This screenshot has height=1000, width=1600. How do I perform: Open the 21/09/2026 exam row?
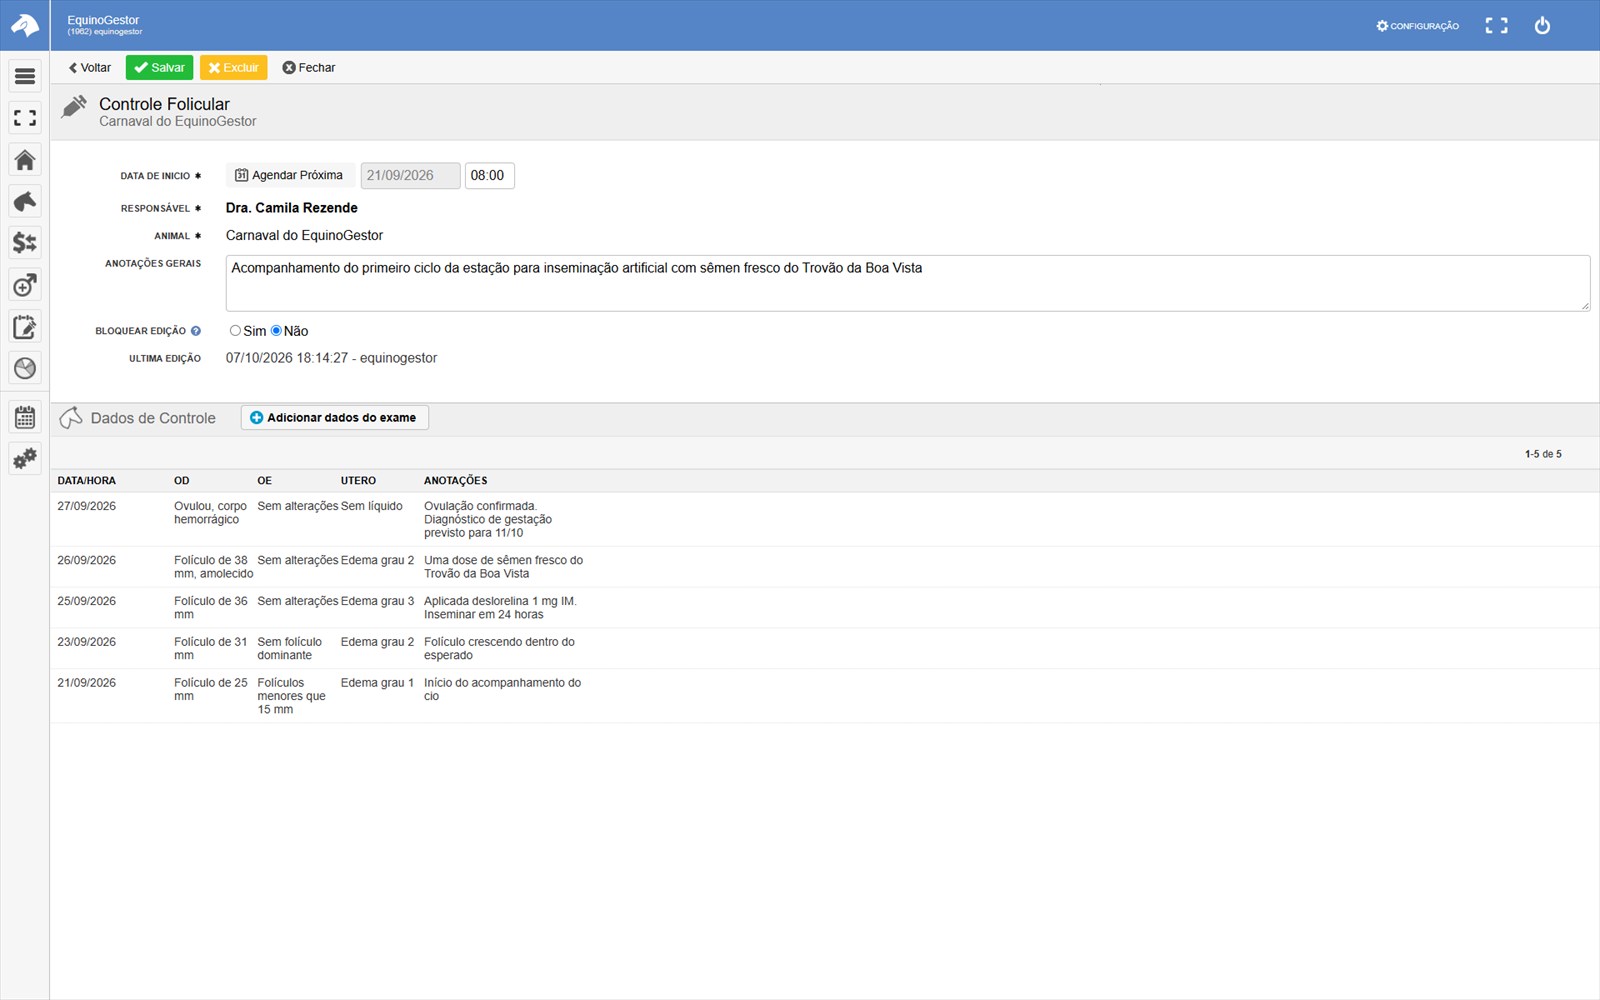[824, 696]
